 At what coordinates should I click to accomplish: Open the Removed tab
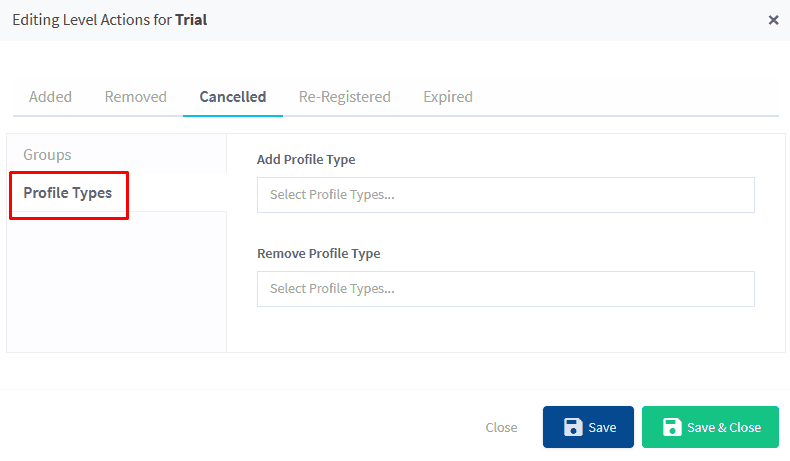pos(135,97)
